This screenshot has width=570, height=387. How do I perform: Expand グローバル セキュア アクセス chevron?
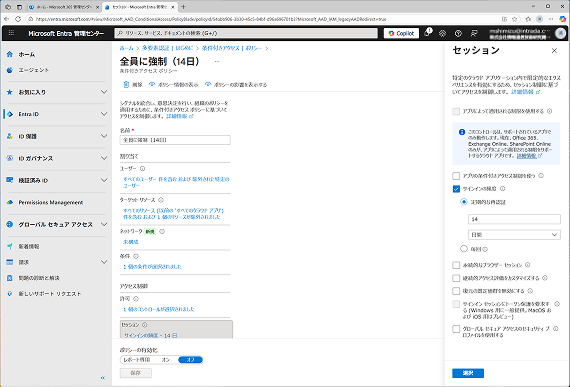(104, 225)
